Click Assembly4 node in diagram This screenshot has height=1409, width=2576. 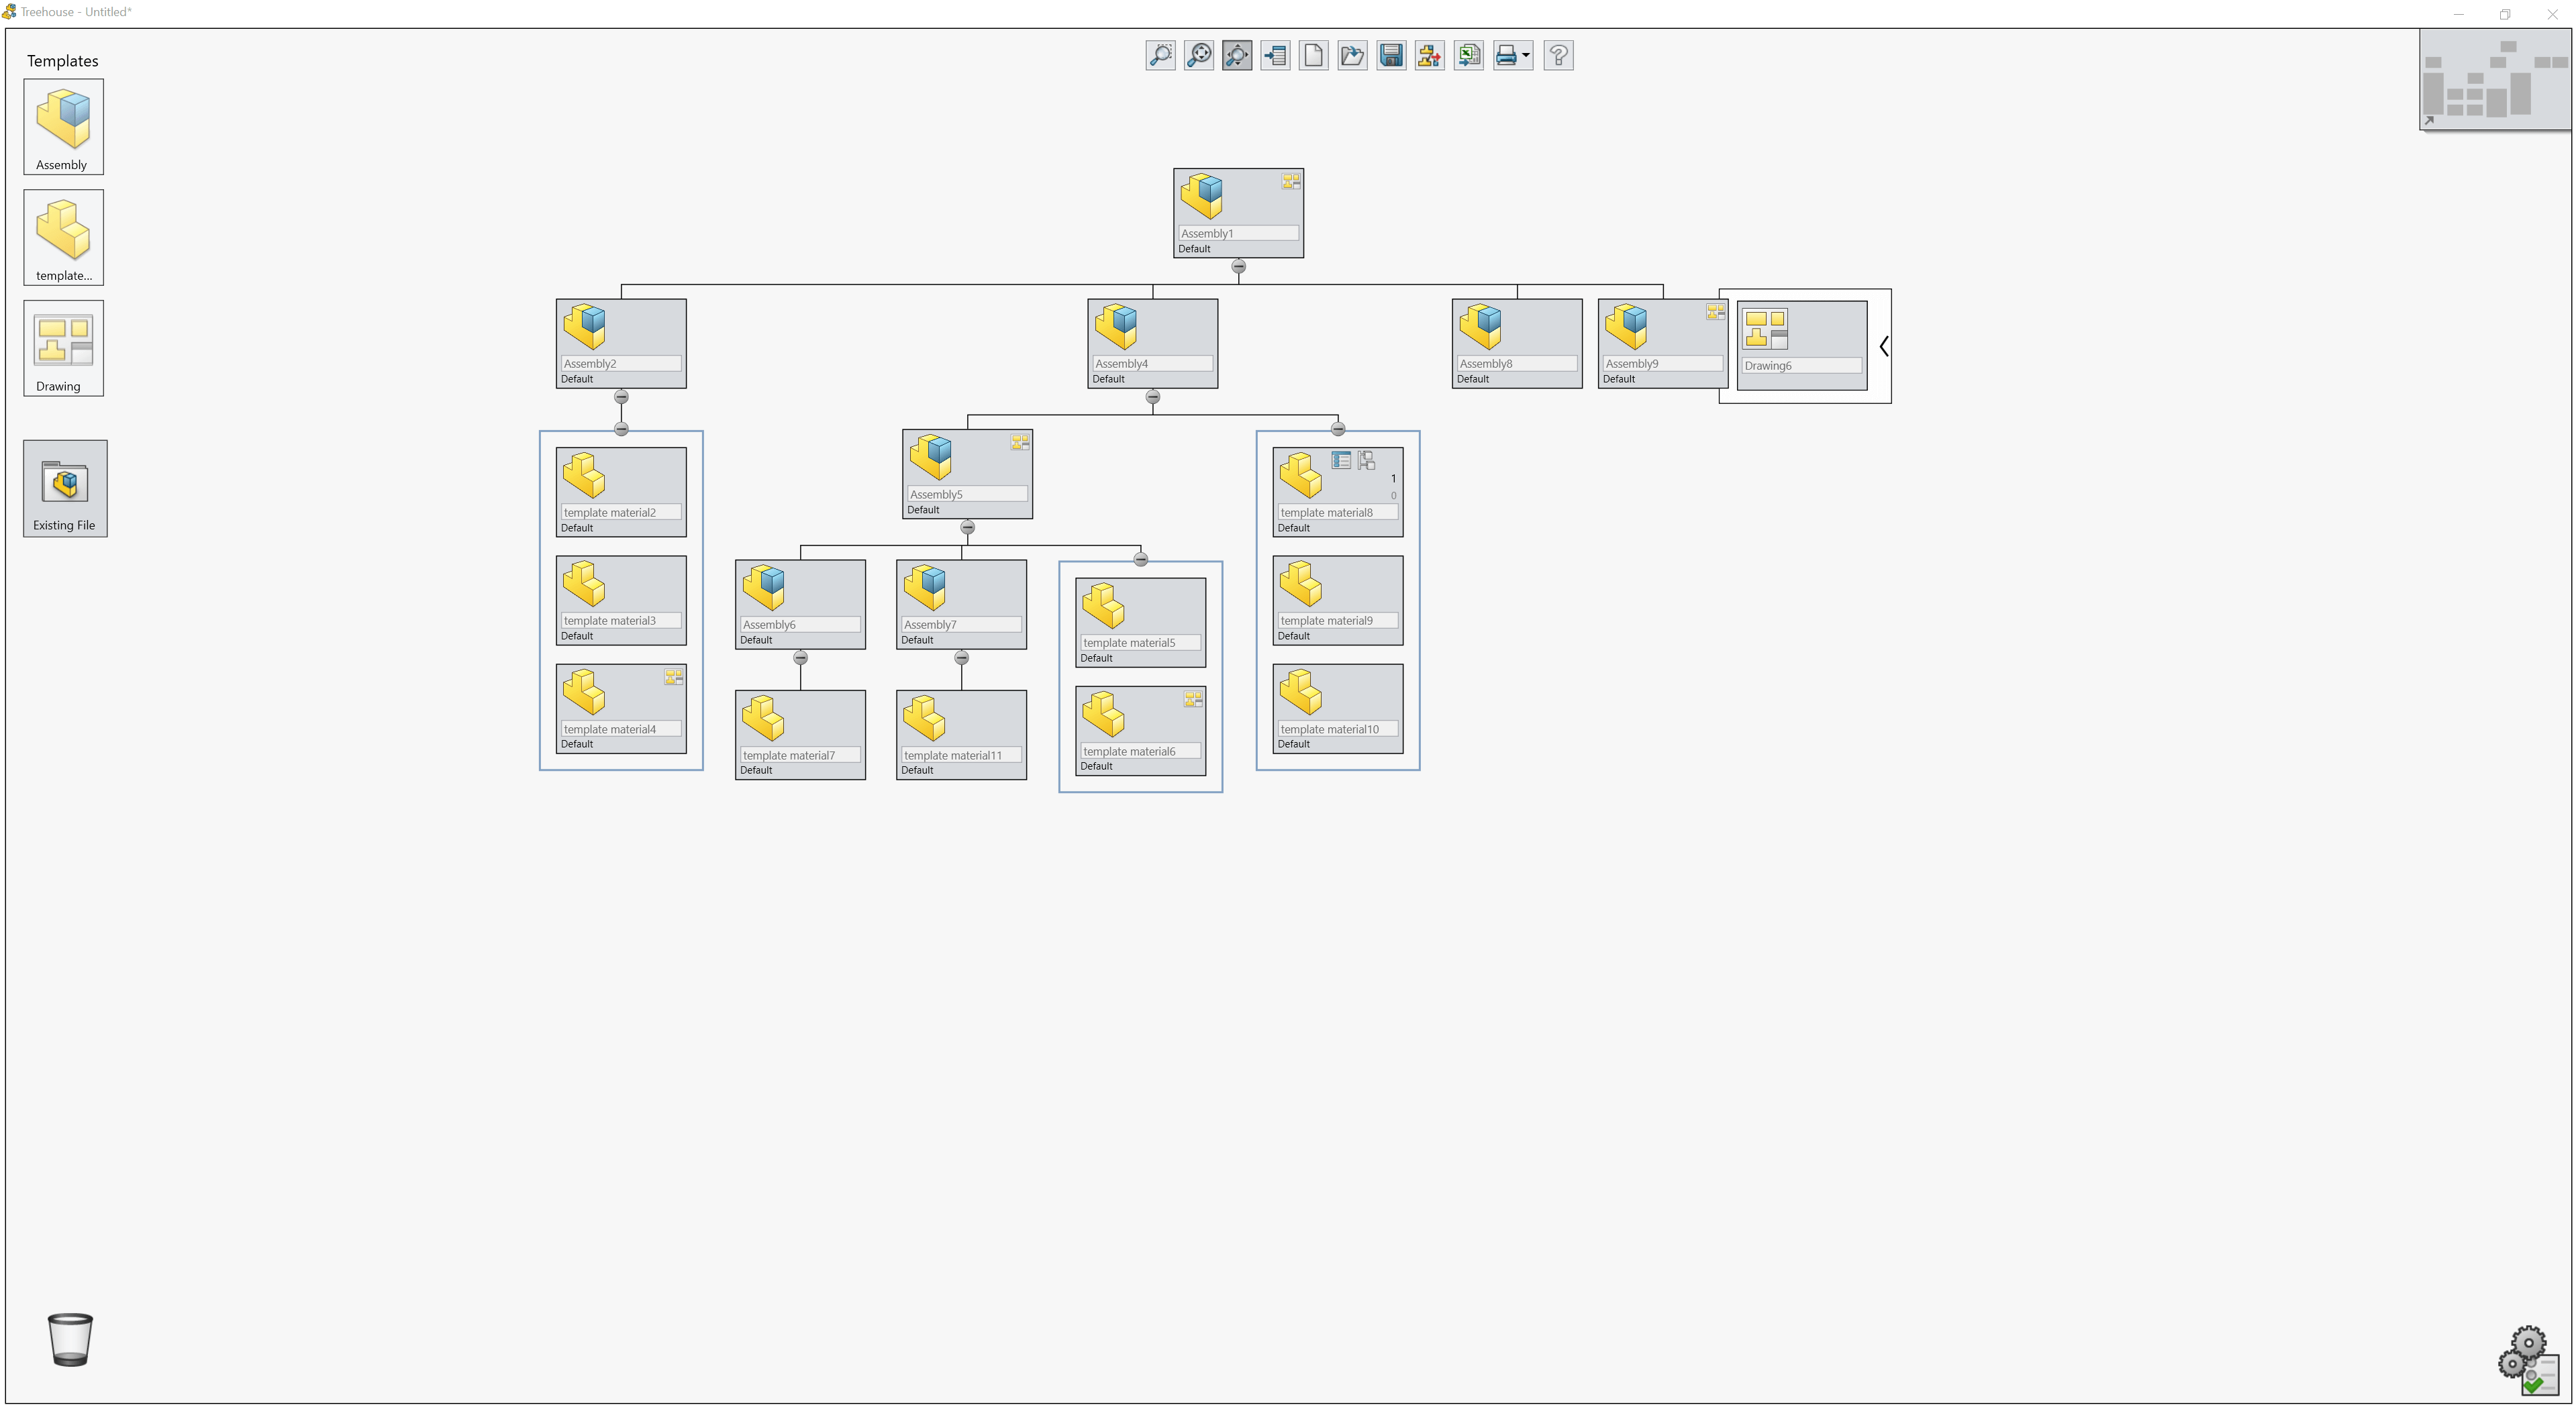coord(1151,340)
